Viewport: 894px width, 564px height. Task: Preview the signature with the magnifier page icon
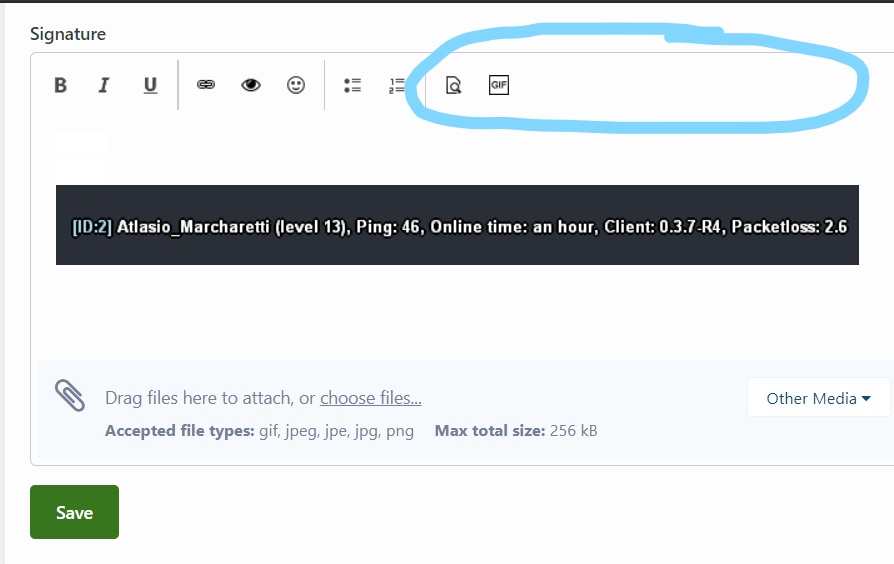tap(453, 85)
